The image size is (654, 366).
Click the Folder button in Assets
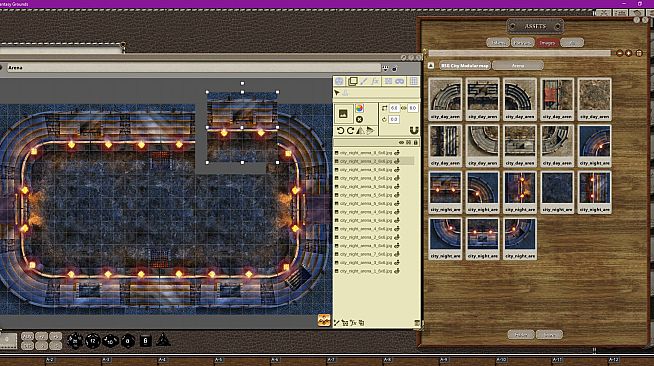click(x=521, y=334)
